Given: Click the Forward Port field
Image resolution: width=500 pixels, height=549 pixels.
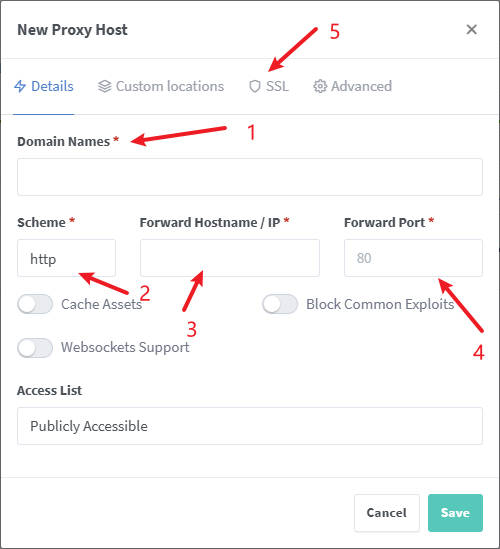Looking at the screenshot, I should click(x=413, y=258).
